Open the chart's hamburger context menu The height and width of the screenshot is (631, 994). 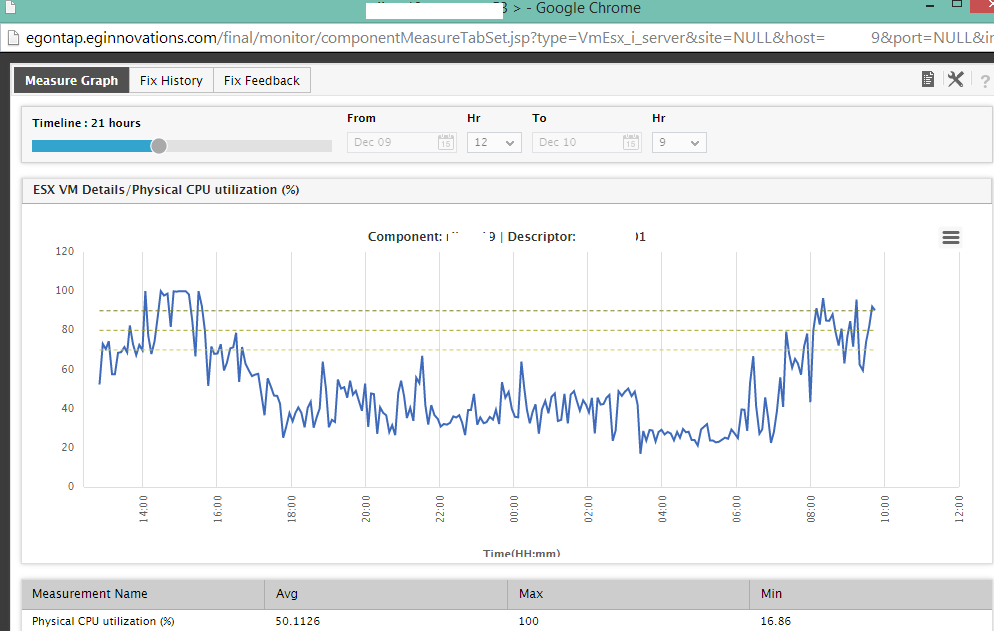coord(950,237)
